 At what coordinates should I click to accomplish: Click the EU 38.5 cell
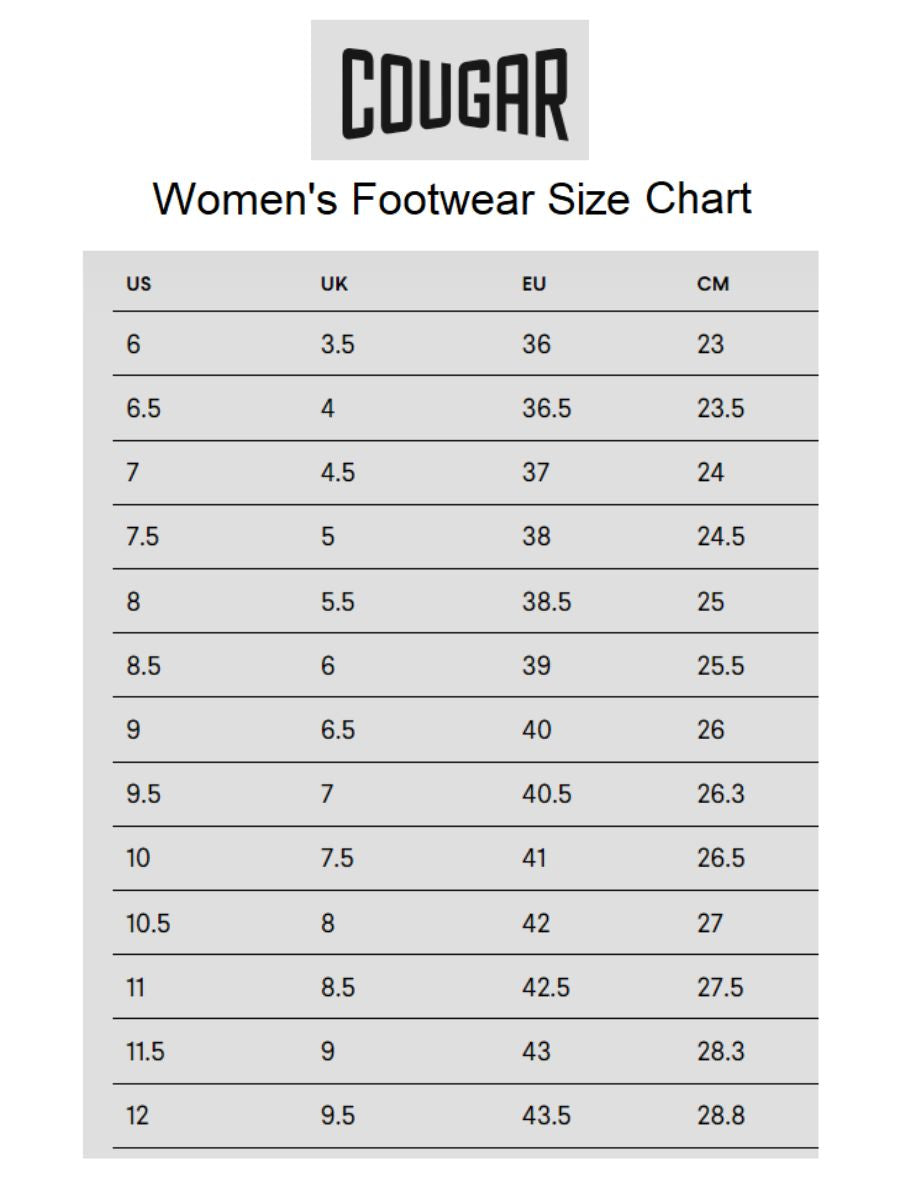pyautogui.click(x=546, y=602)
